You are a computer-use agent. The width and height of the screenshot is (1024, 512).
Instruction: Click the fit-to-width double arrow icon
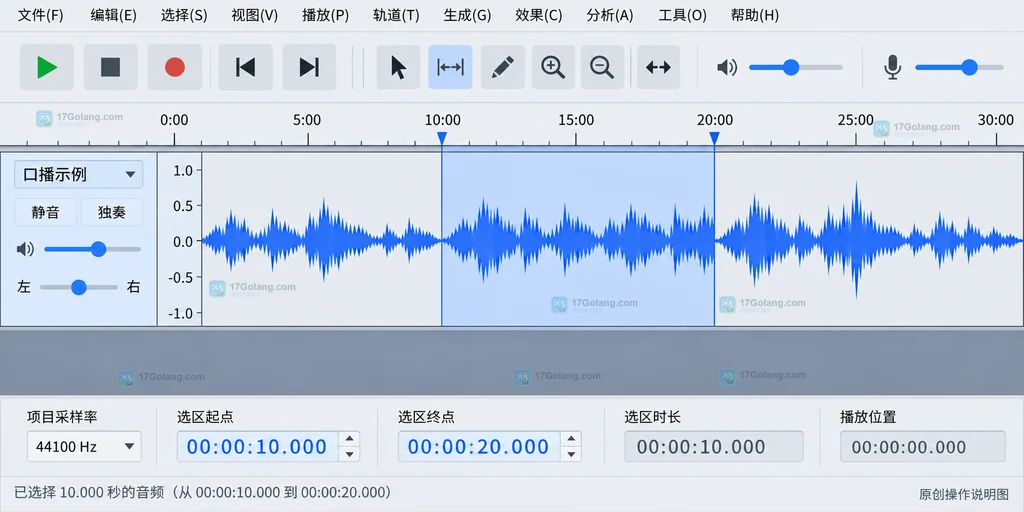pos(658,67)
